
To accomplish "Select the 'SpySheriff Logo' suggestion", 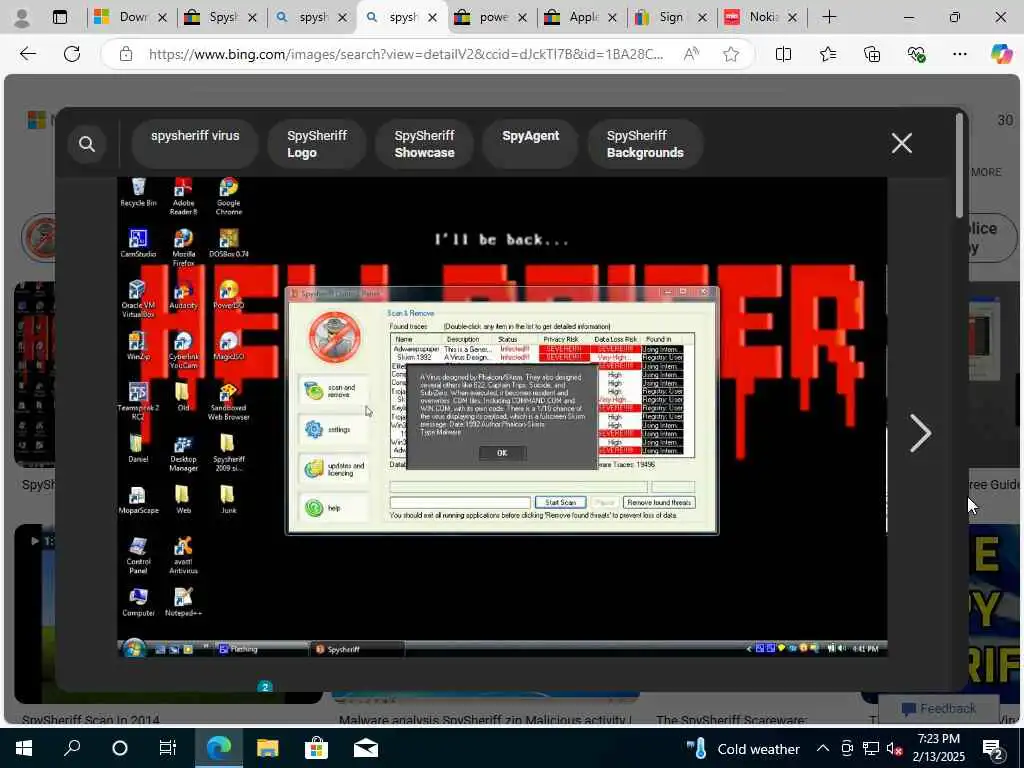I will (x=317, y=144).
